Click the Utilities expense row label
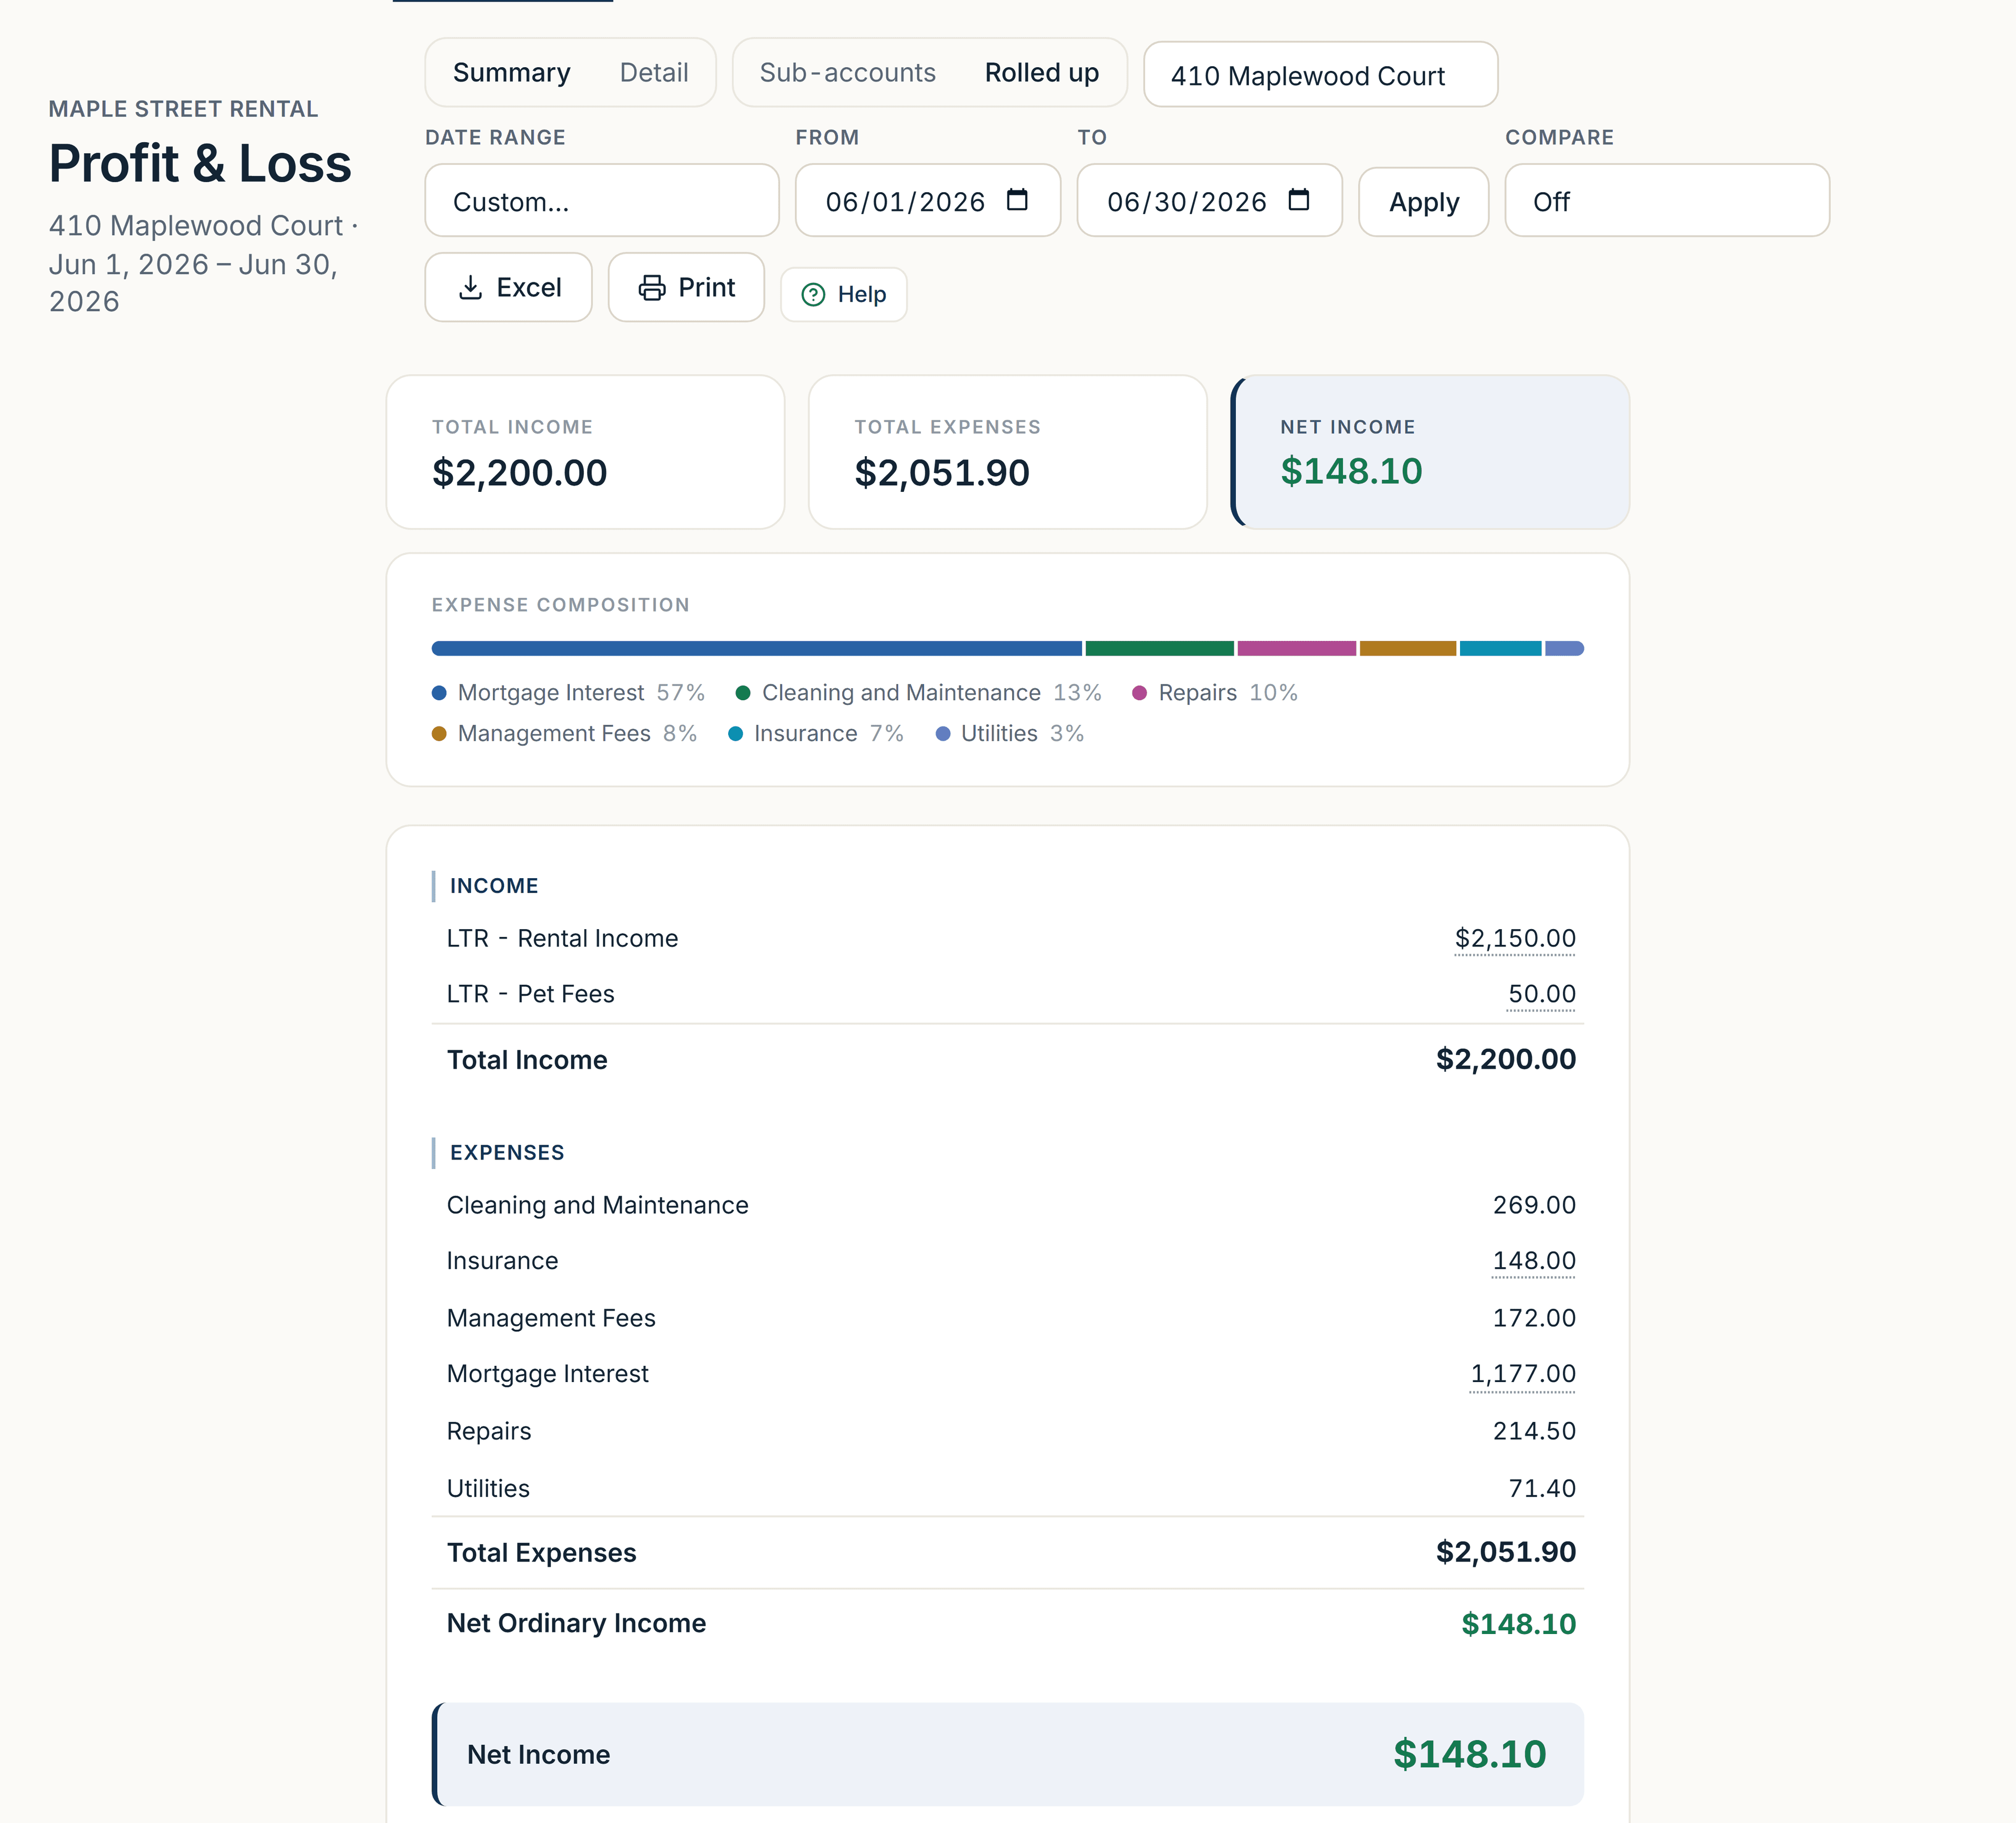Screen dimensions: 2016x1823 488,1488
